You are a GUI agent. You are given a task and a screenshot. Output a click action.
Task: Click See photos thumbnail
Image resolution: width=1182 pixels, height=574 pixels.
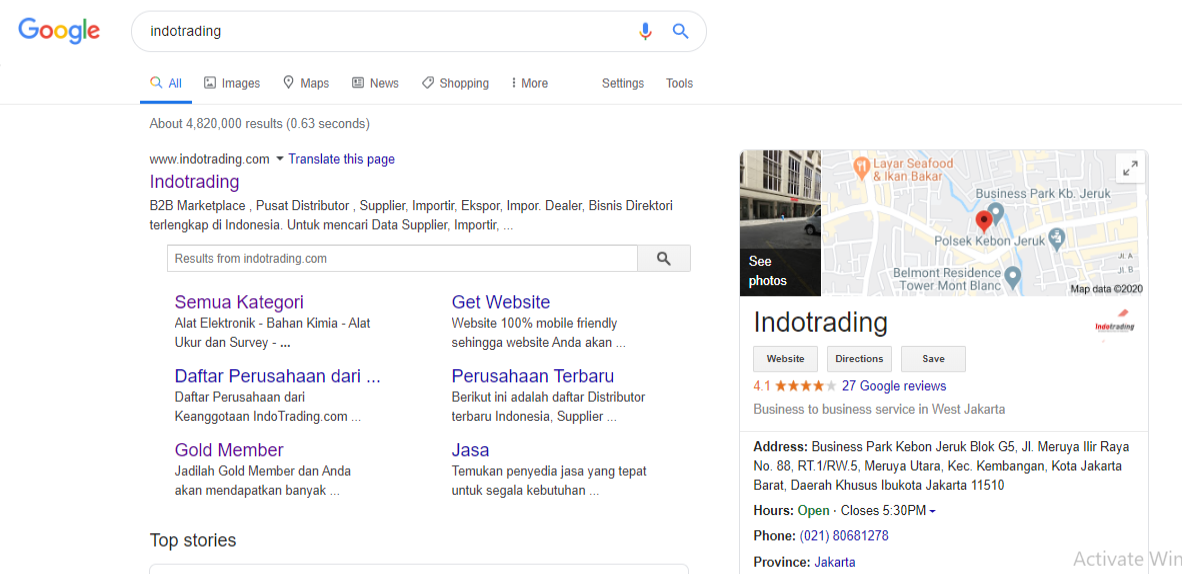[780, 223]
